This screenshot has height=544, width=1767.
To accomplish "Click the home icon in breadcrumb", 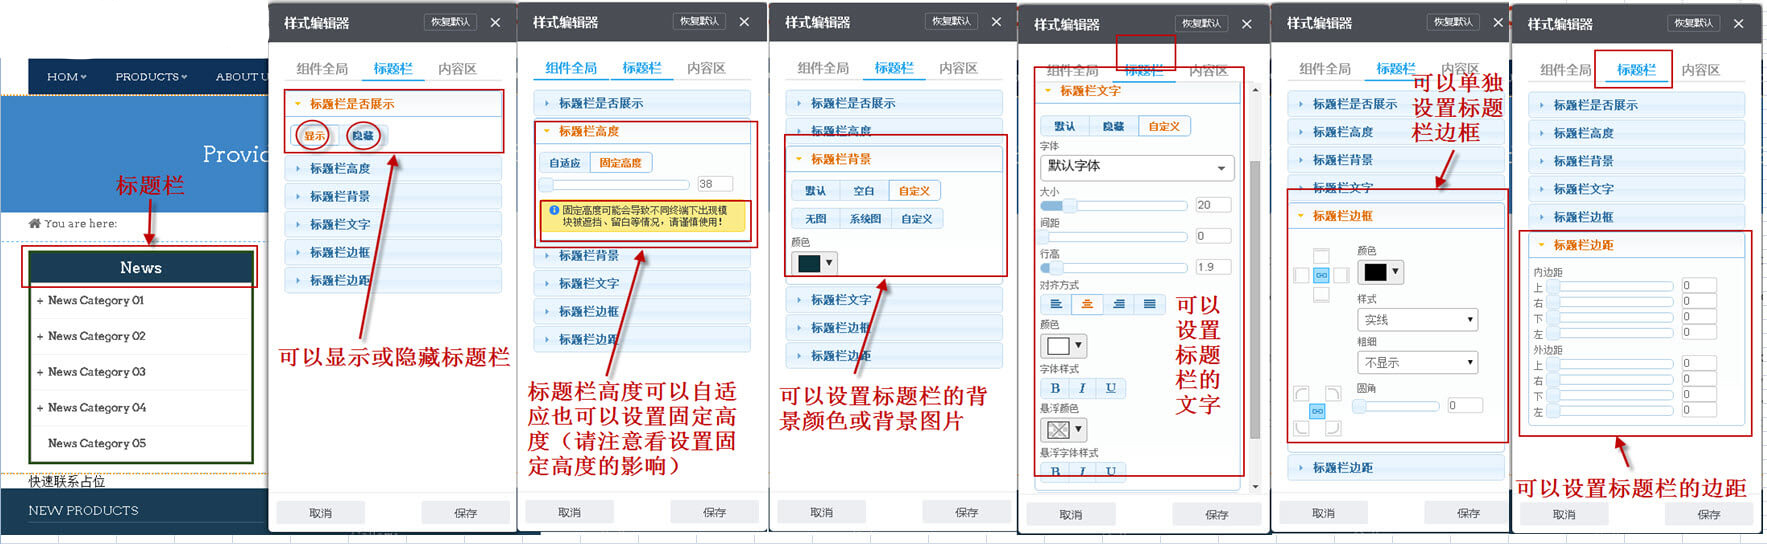I will (35, 223).
